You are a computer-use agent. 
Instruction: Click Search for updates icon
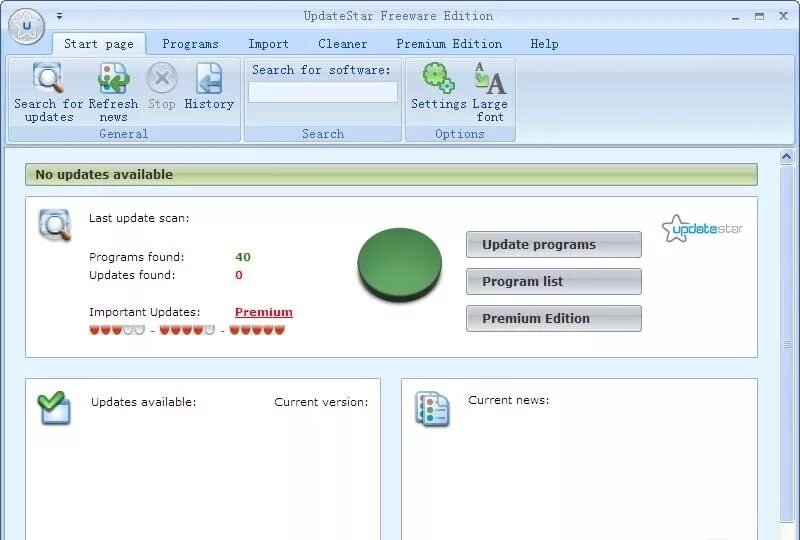coord(48,78)
